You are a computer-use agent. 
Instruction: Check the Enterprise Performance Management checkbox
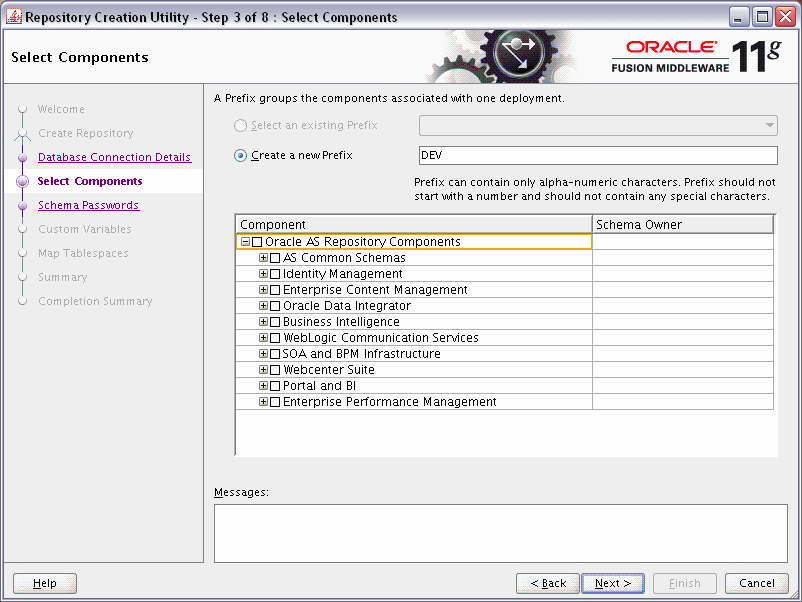[x=274, y=401]
